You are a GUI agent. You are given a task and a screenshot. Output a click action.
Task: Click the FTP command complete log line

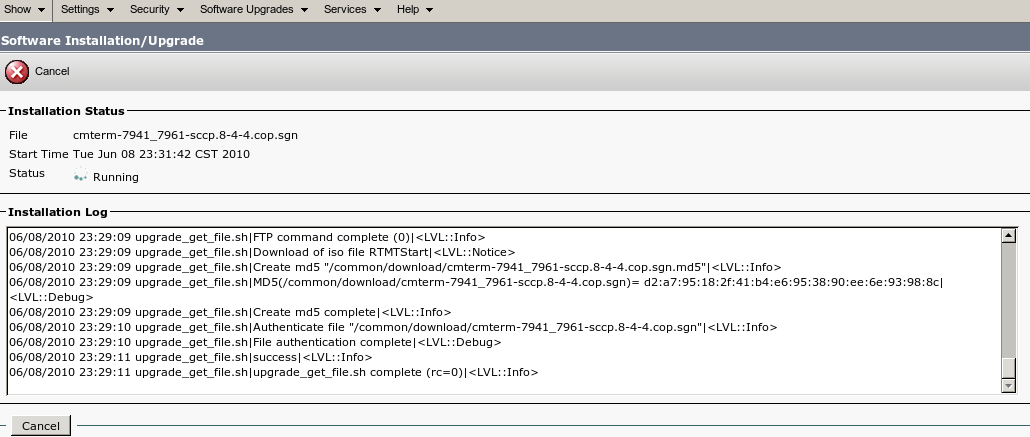(x=247, y=237)
